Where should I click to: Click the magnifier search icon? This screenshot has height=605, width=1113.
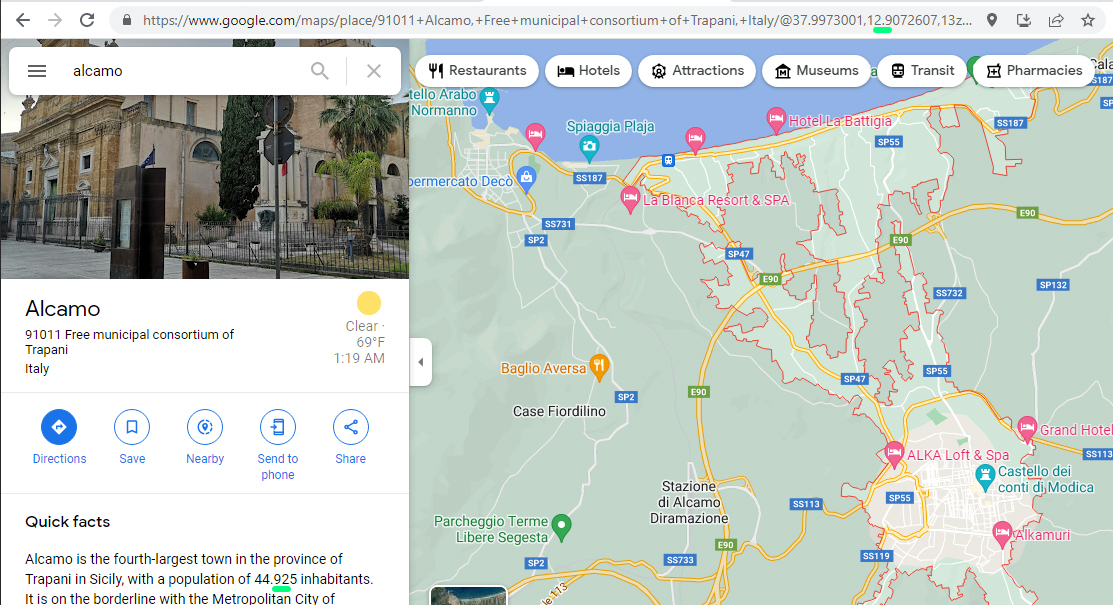click(320, 71)
